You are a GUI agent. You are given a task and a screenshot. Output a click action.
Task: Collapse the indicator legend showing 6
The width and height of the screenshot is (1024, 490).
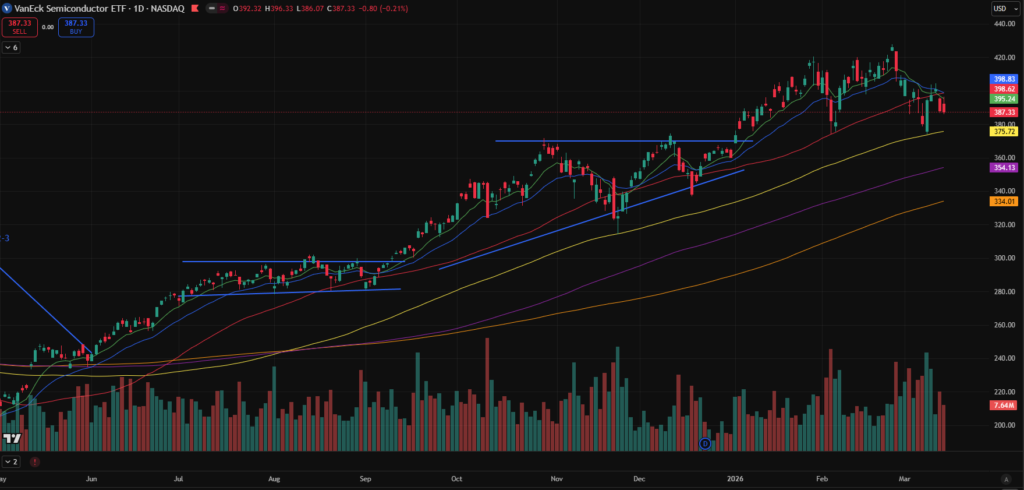[12, 47]
